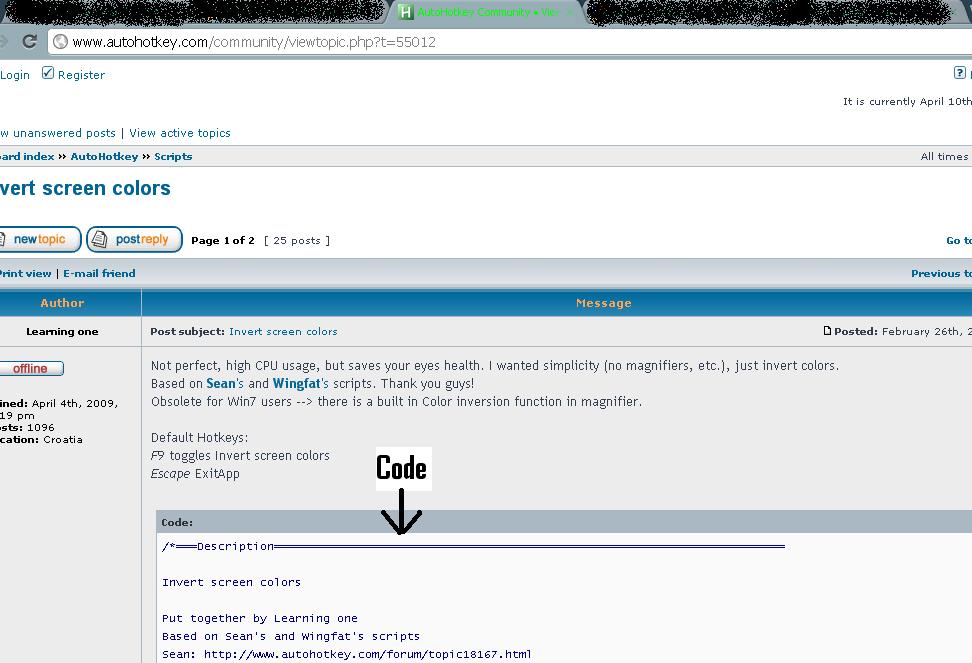Click E-mail friend link
Viewport: 972px width, 663px height.
[x=99, y=273]
